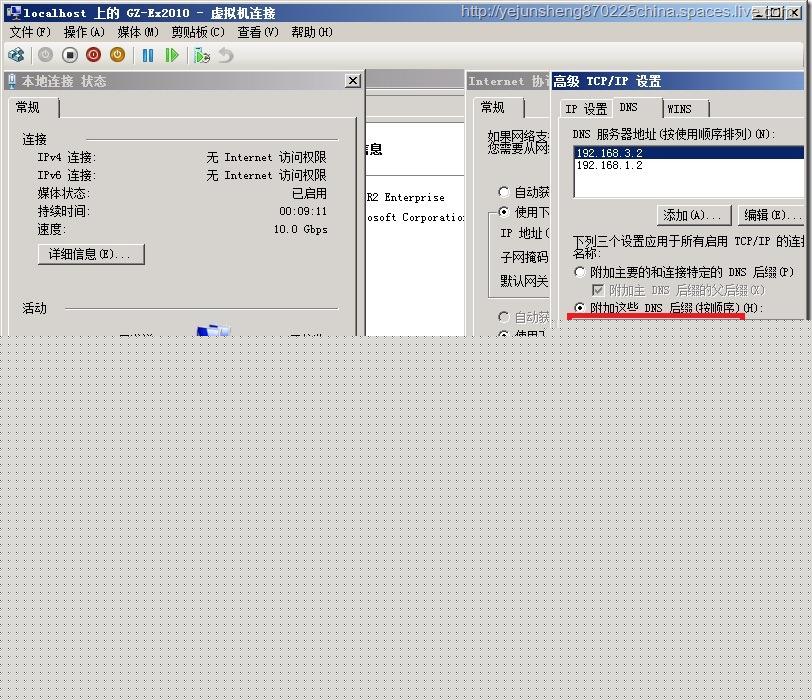Pause the virtual machine
812x700 pixels.
tap(148, 55)
